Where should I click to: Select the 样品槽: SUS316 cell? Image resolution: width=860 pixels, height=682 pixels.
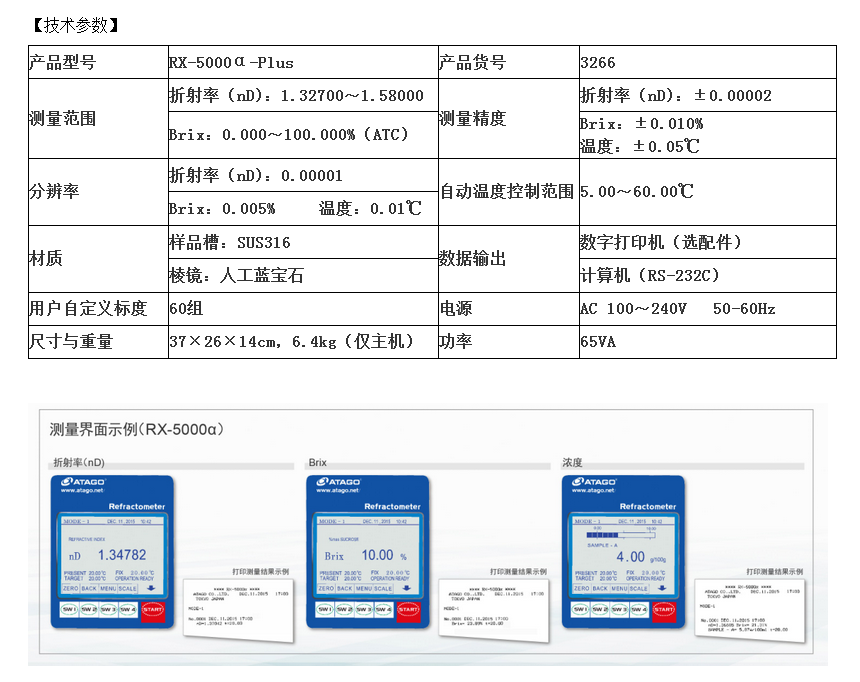(303, 242)
